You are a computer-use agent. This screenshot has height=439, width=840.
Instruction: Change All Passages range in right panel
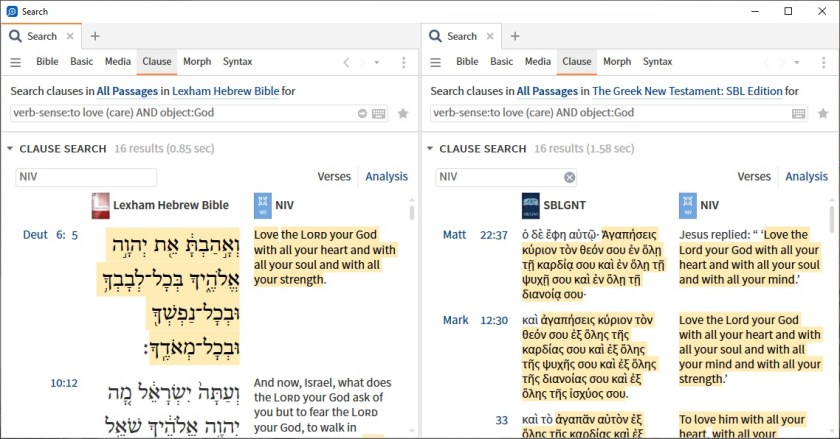tap(547, 92)
